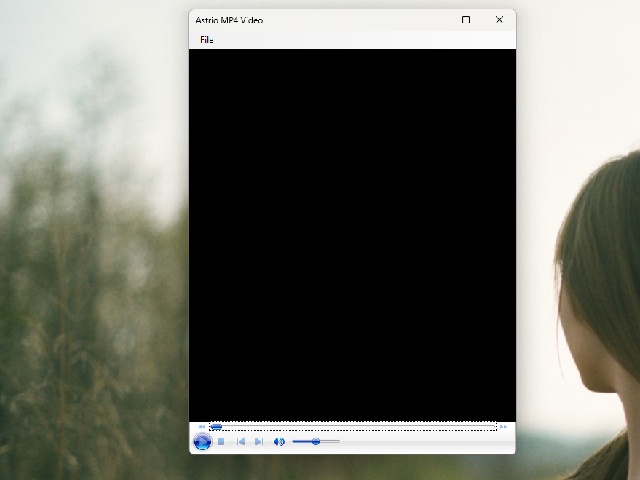640x480 pixels.
Task: Click the far end of the seek track
Action: [493, 427]
